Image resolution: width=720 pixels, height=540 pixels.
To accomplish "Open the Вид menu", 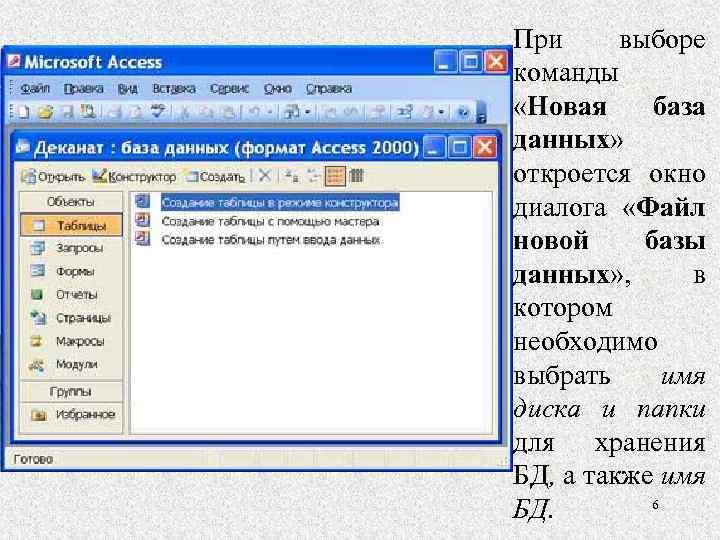I will (x=128, y=88).
